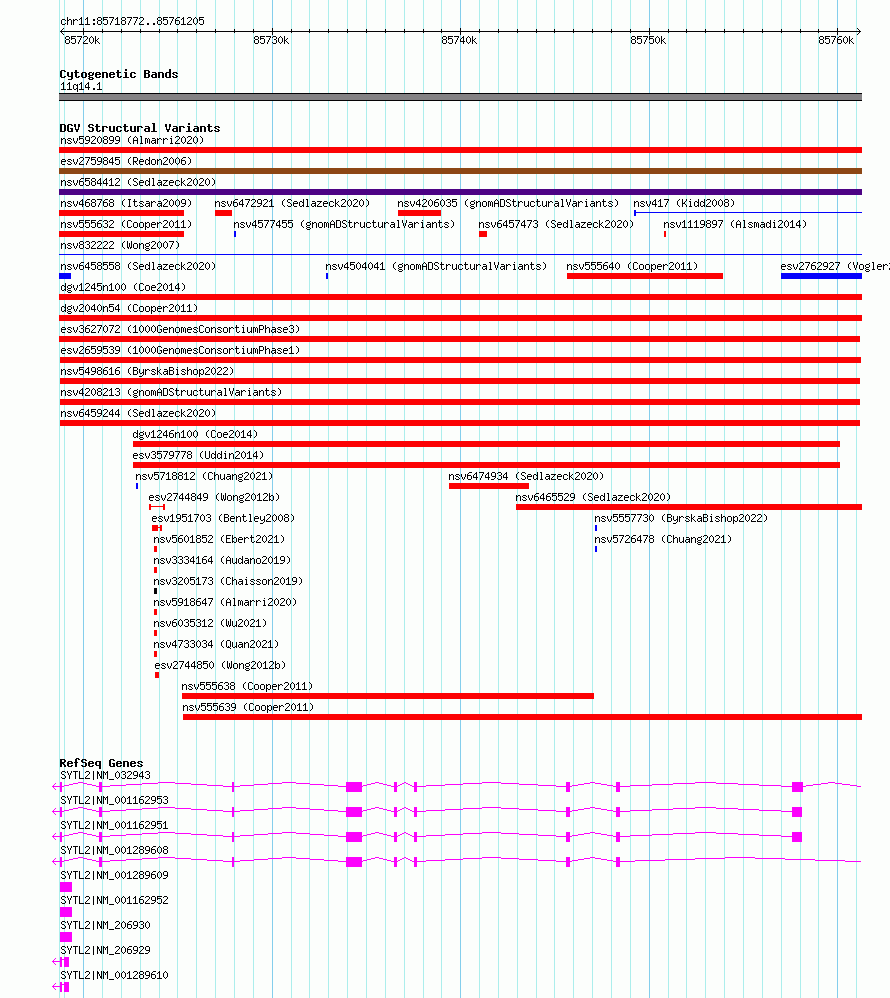Click the 85760k ruler label
Screen dimensions: 890x998
point(836,40)
